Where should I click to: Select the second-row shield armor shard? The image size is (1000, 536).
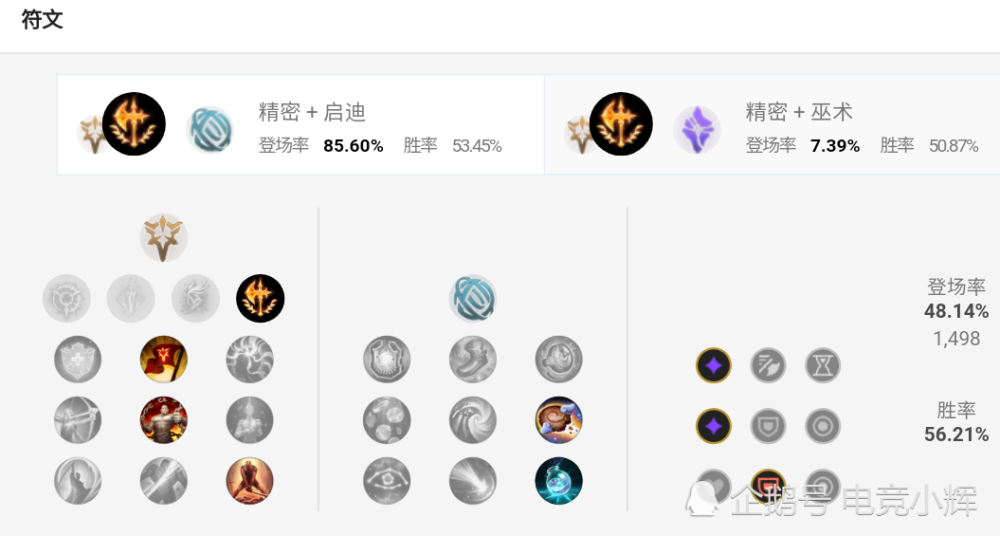click(768, 426)
